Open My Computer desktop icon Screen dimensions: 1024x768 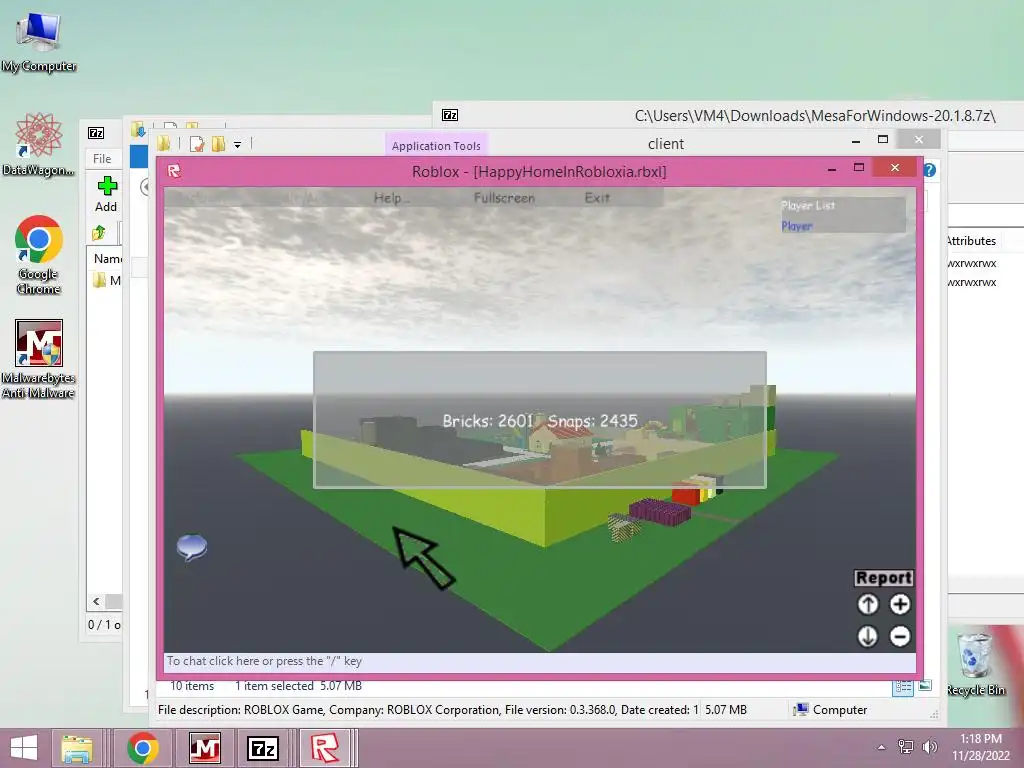coord(39,42)
